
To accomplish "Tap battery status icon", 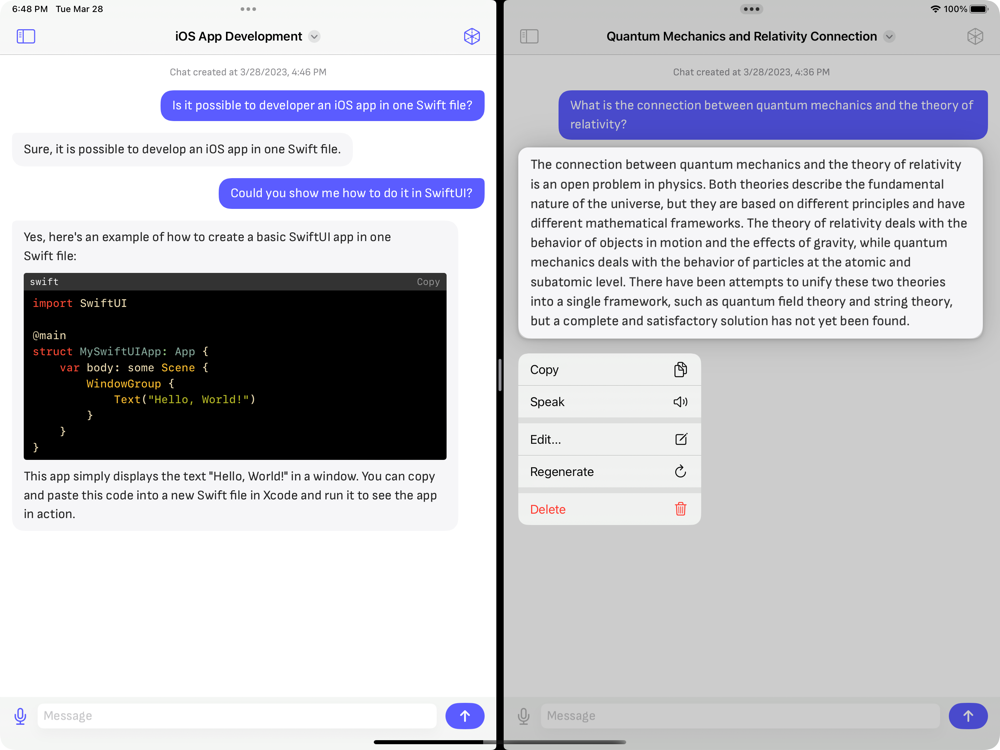I will coord(979,9).
